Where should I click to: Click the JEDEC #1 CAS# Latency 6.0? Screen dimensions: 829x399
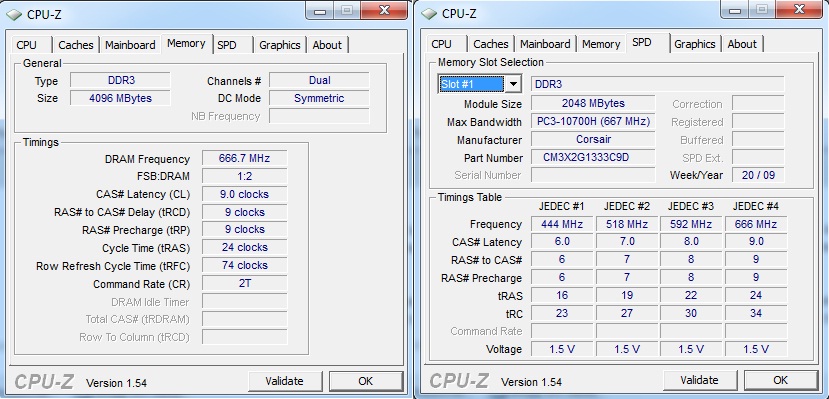pos(562,242)
